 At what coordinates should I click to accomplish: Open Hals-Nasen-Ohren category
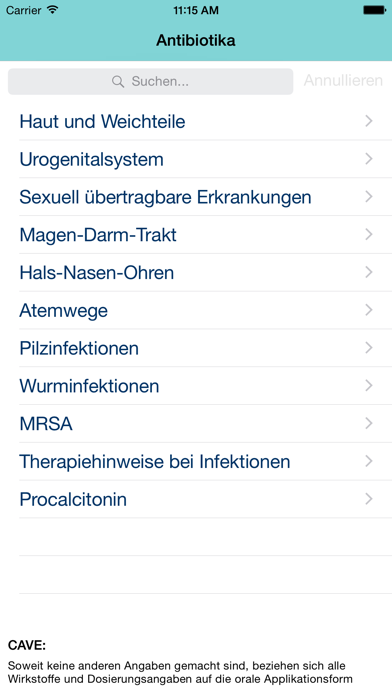point(196,273)
